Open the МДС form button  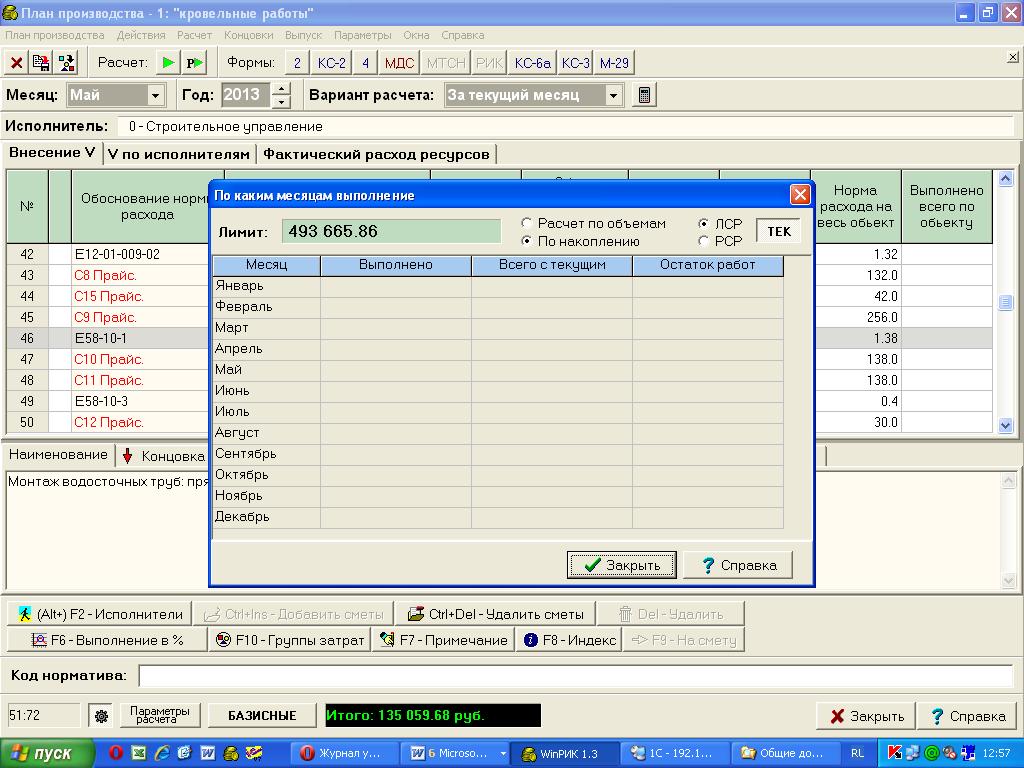click(399, 63)
